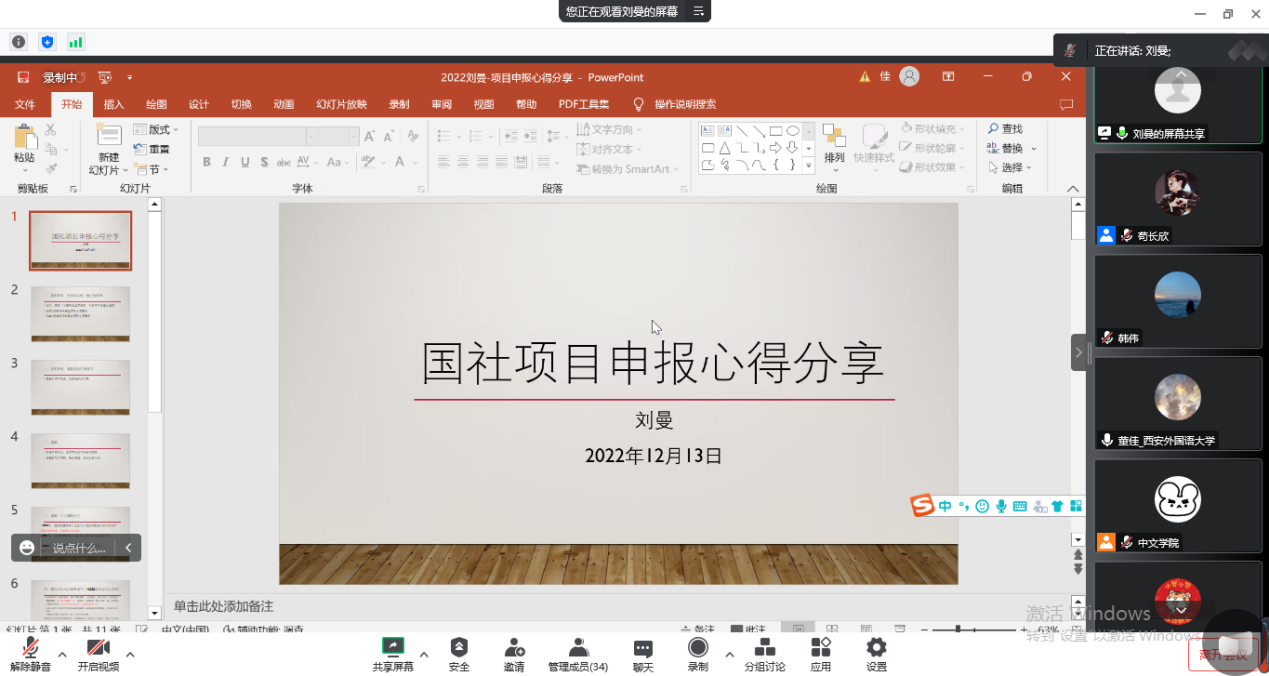1269x676 pixels.
Task: Click the 新建幻灯片 new slide icon
Action: pyautogui.click(x=108, y=136)
